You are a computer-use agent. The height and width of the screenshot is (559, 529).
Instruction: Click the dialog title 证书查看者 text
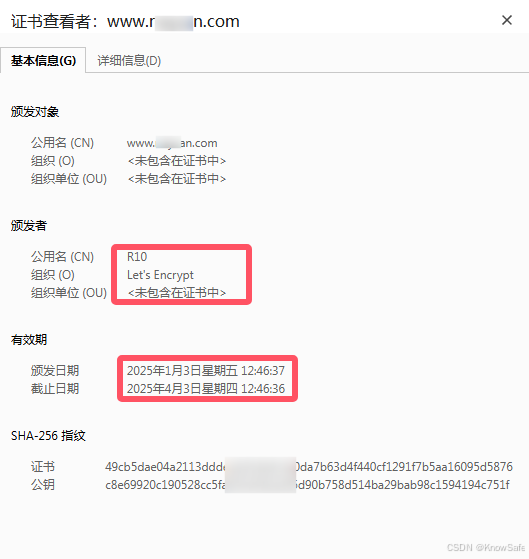(x=50, y=21)
